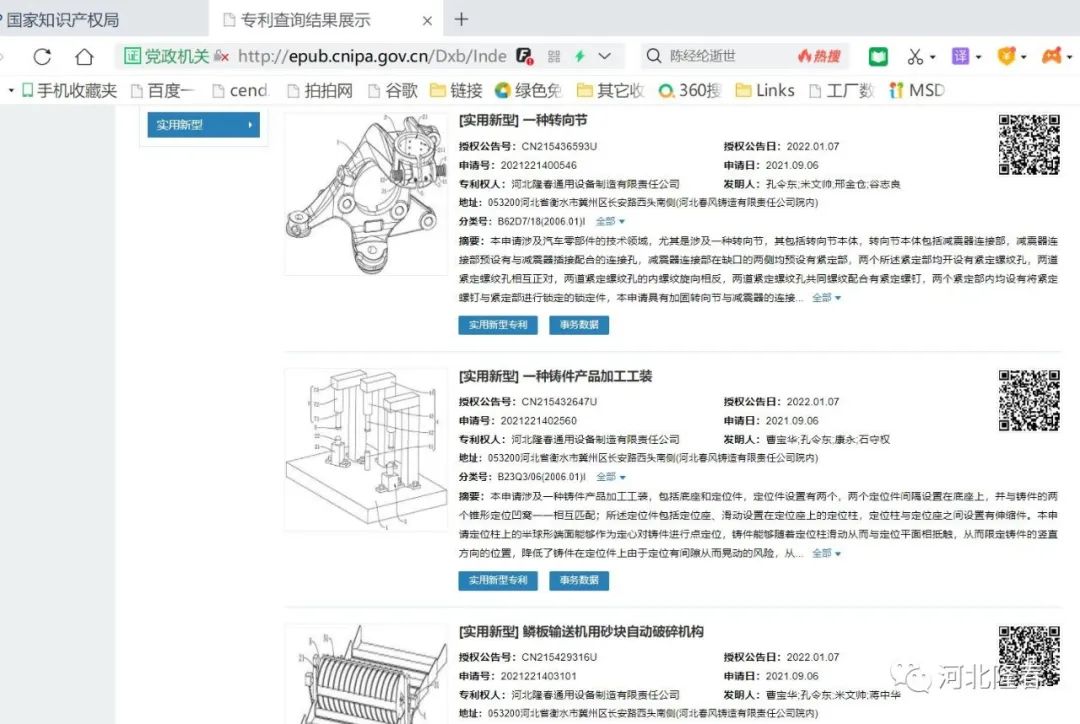Expand full abstract of 一种转向节 patent
1080x724 pixels.
click(826, 298)
